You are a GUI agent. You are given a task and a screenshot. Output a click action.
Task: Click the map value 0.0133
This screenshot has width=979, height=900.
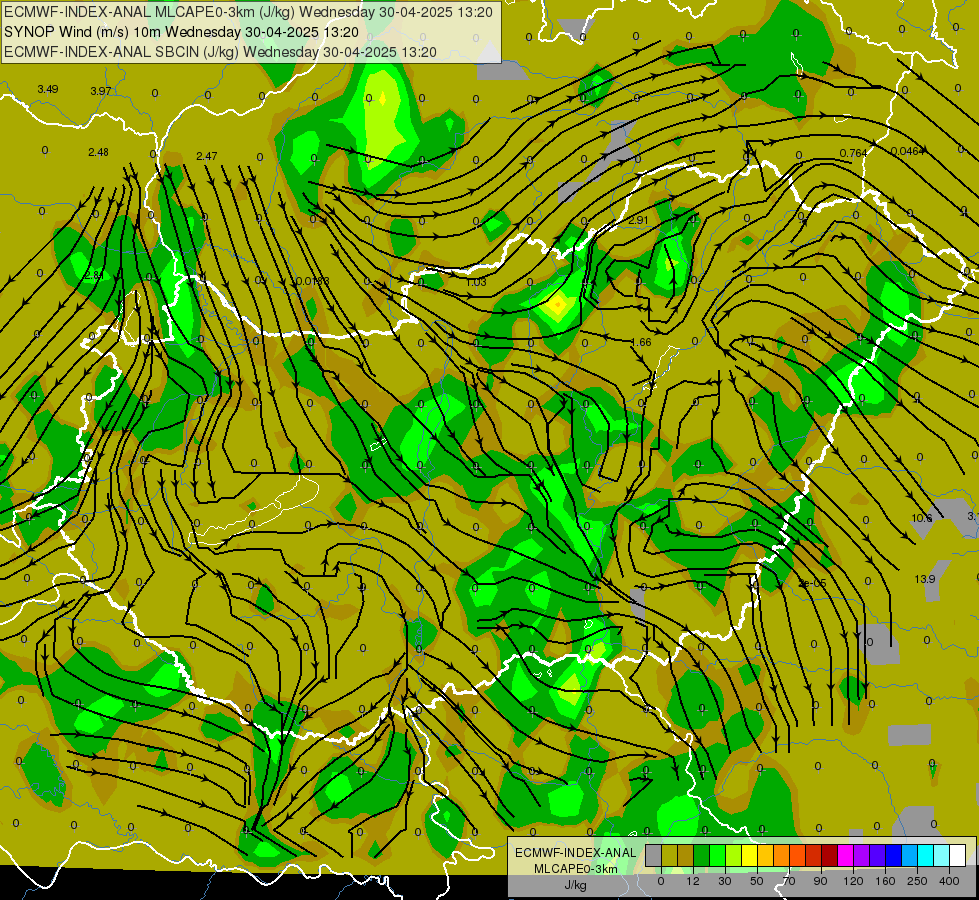pyautogui.click(x=313, y=281)
